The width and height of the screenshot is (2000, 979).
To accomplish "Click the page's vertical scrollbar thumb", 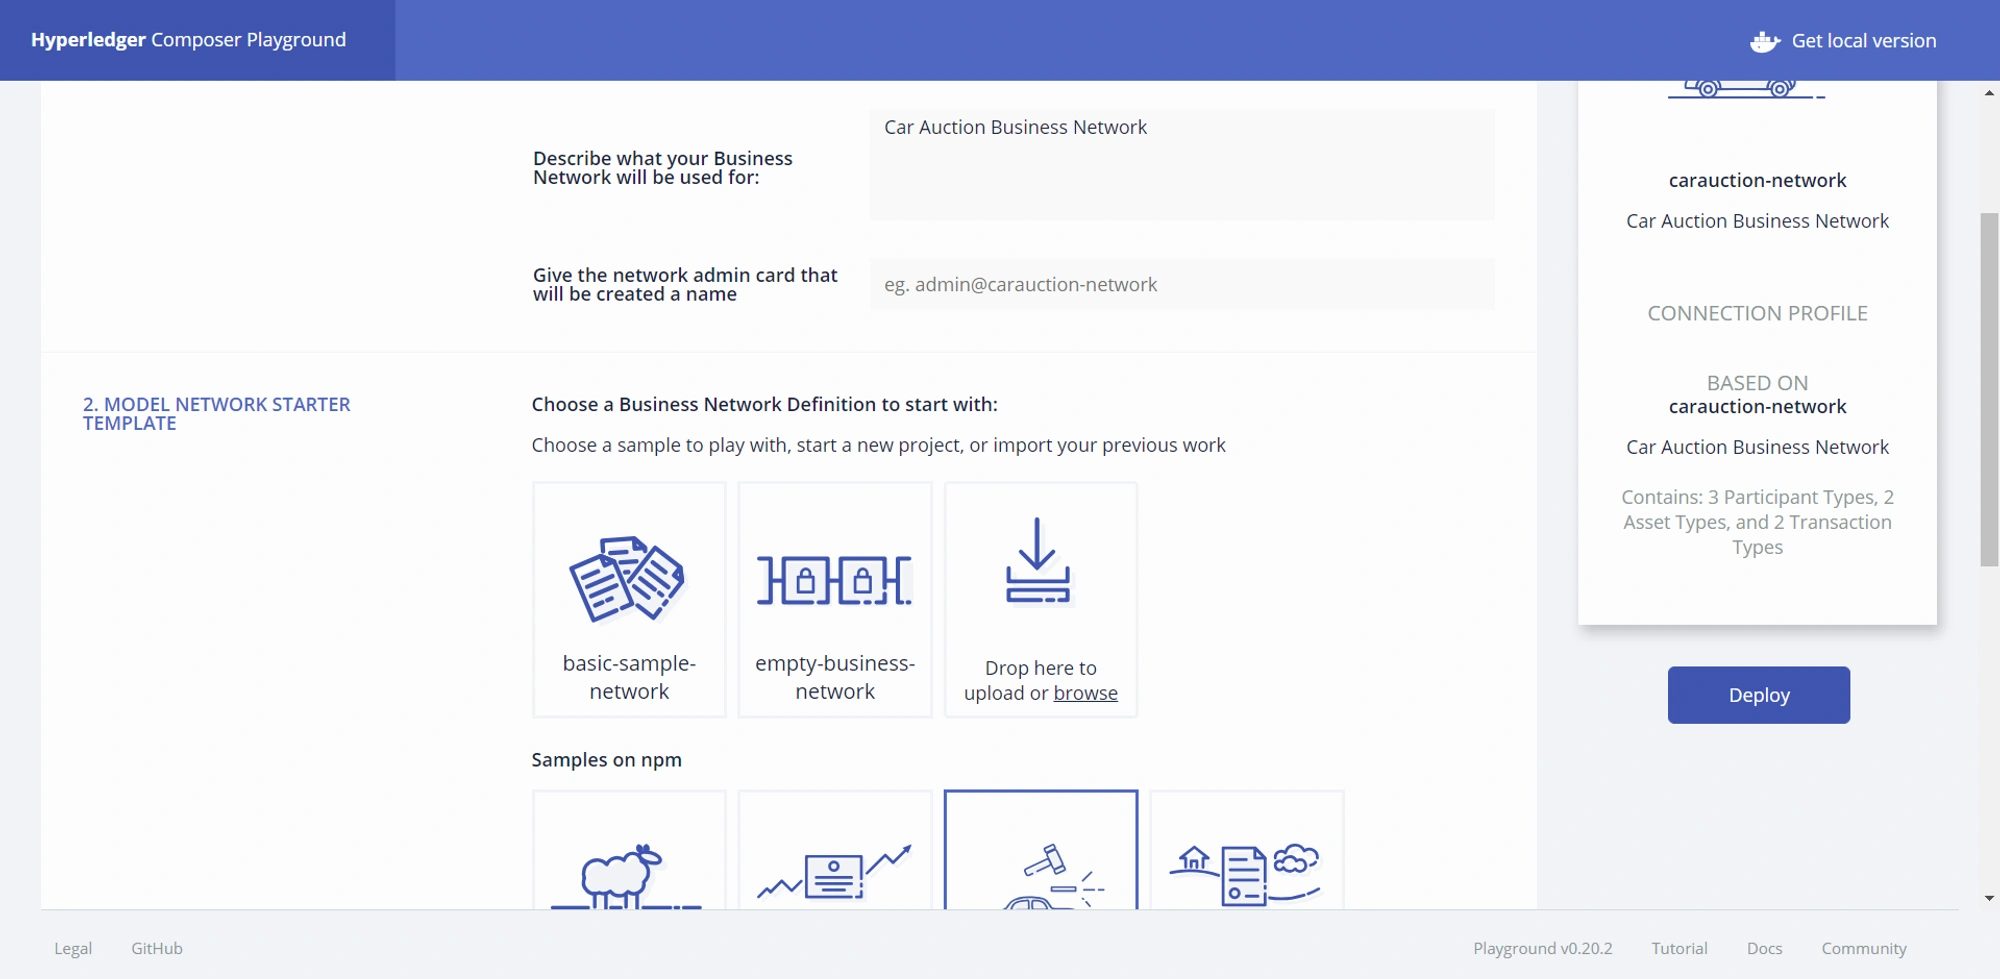I will [1989, 390].
